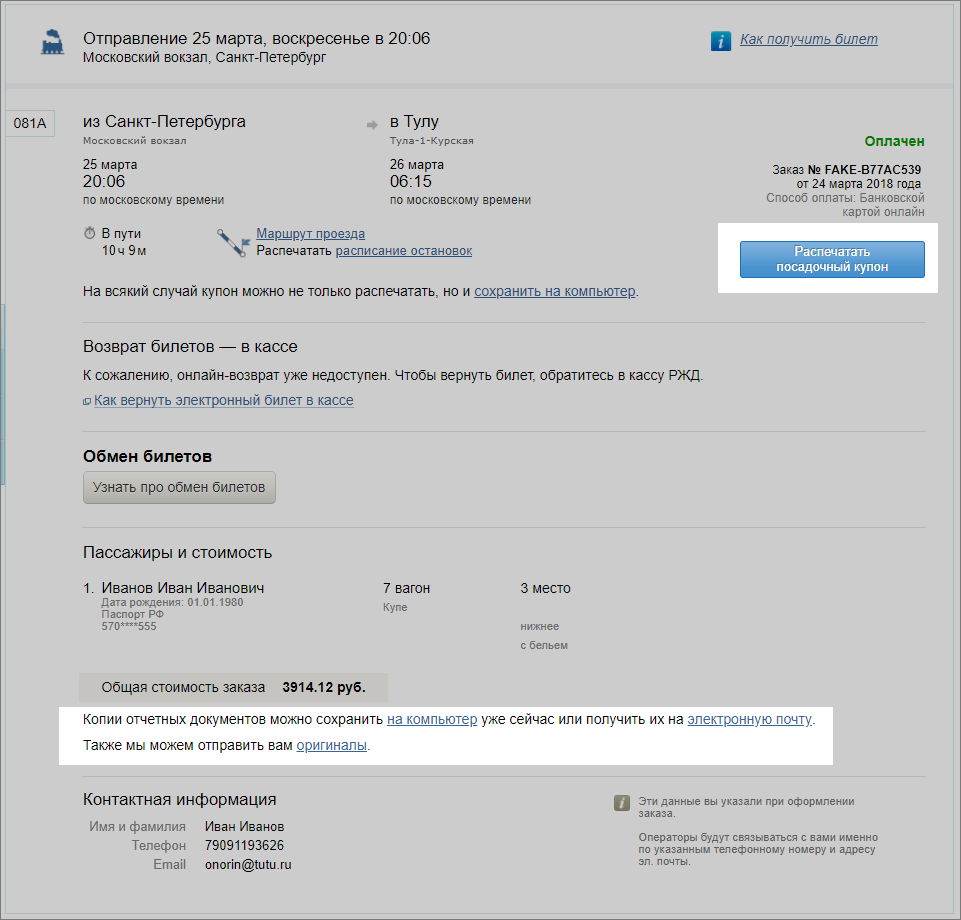961x920 pixels.
Task: Click order number FAKE-B77AC539
Action: (x=873, y=170)
